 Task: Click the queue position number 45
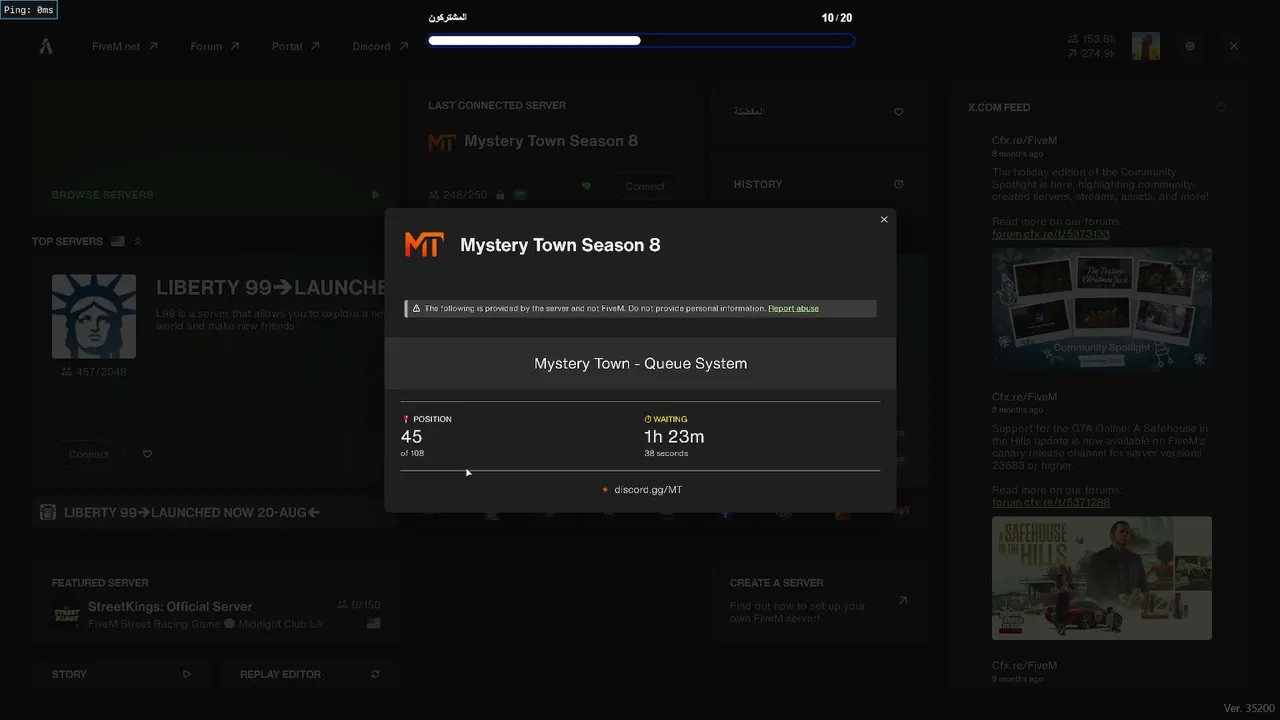[411, 437]
